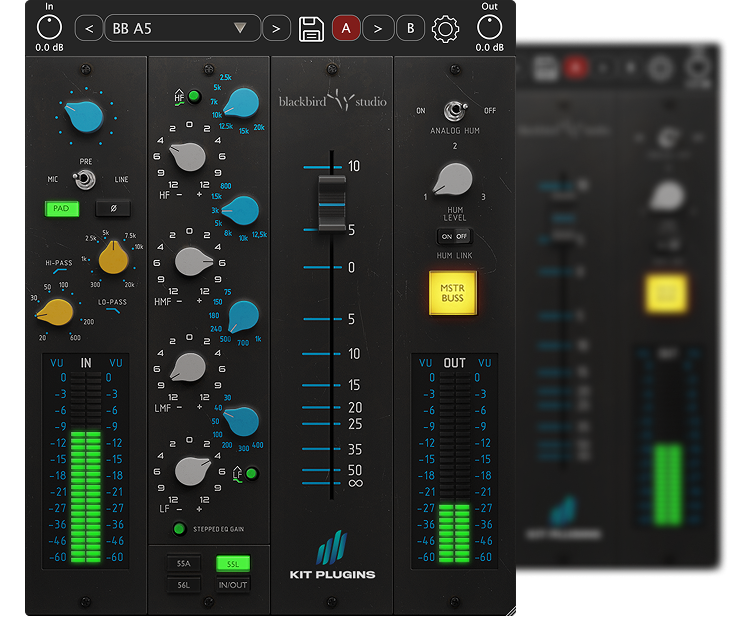Screen dimensions: 750x617
Task: Click the LF shelf green LED button
Action: 251,474
